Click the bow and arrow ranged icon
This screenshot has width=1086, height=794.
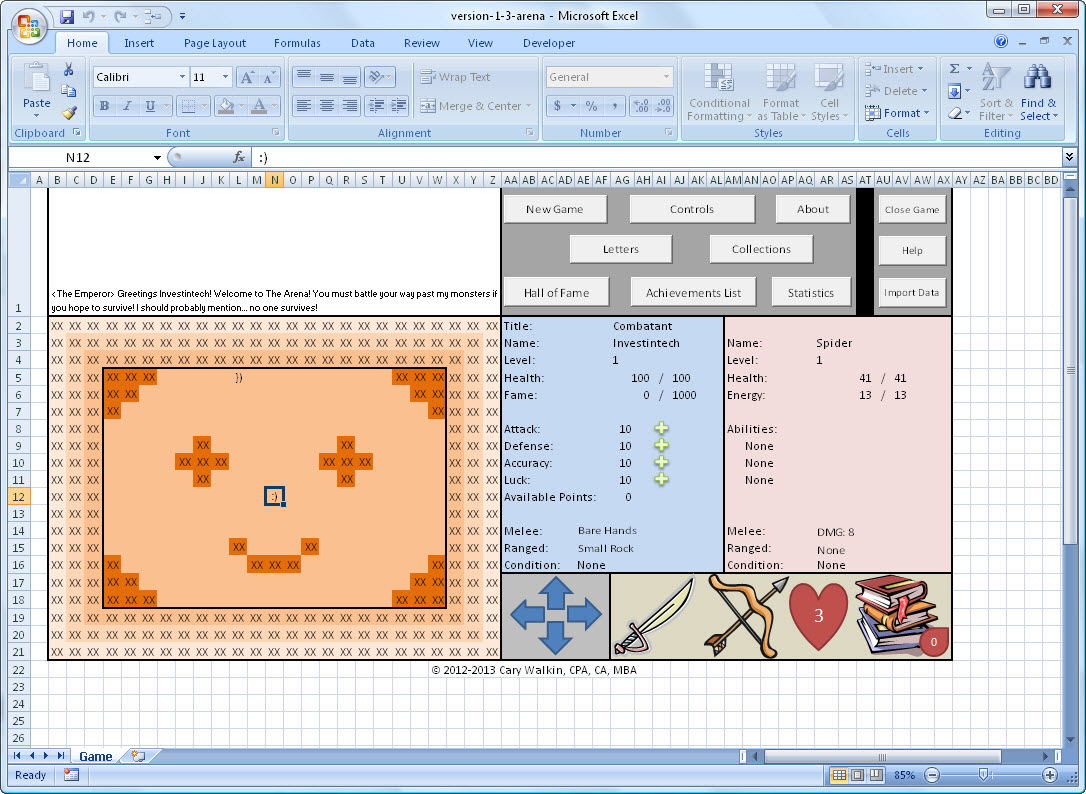[745, 616]
